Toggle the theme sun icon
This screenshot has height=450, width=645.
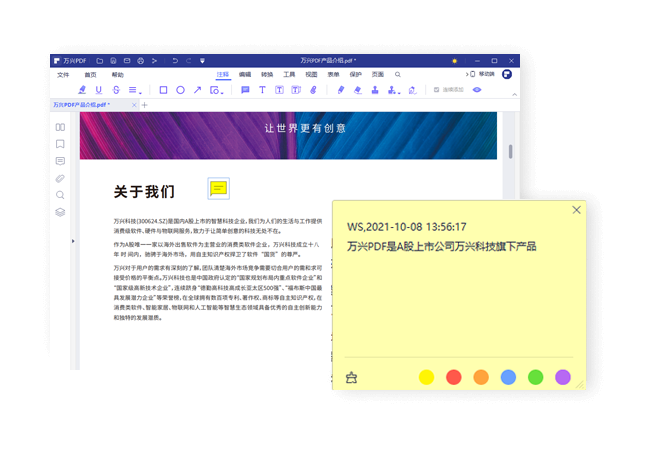[455, 61]
